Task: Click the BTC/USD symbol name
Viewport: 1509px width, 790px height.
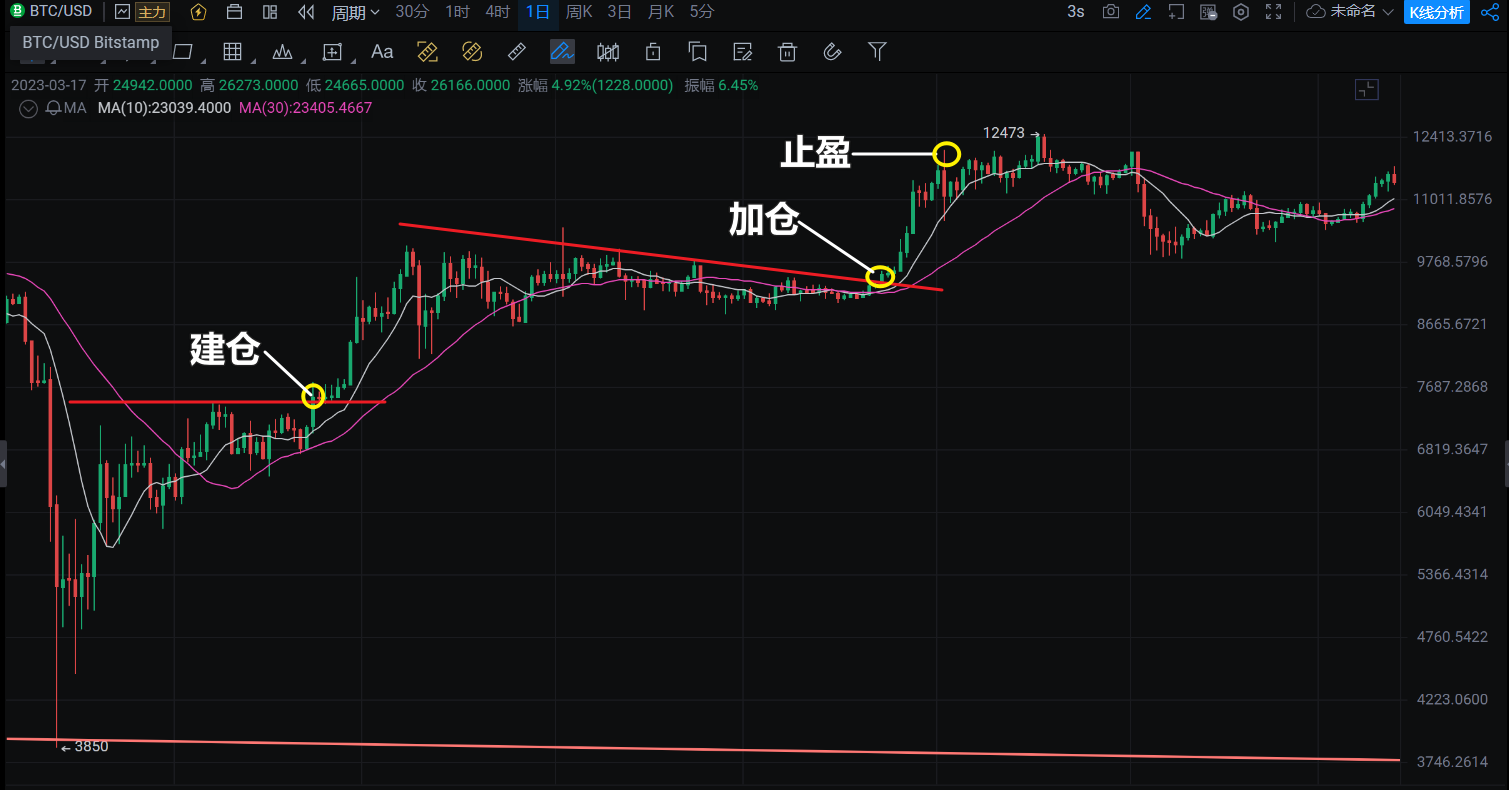Action: tap(60, 12)
